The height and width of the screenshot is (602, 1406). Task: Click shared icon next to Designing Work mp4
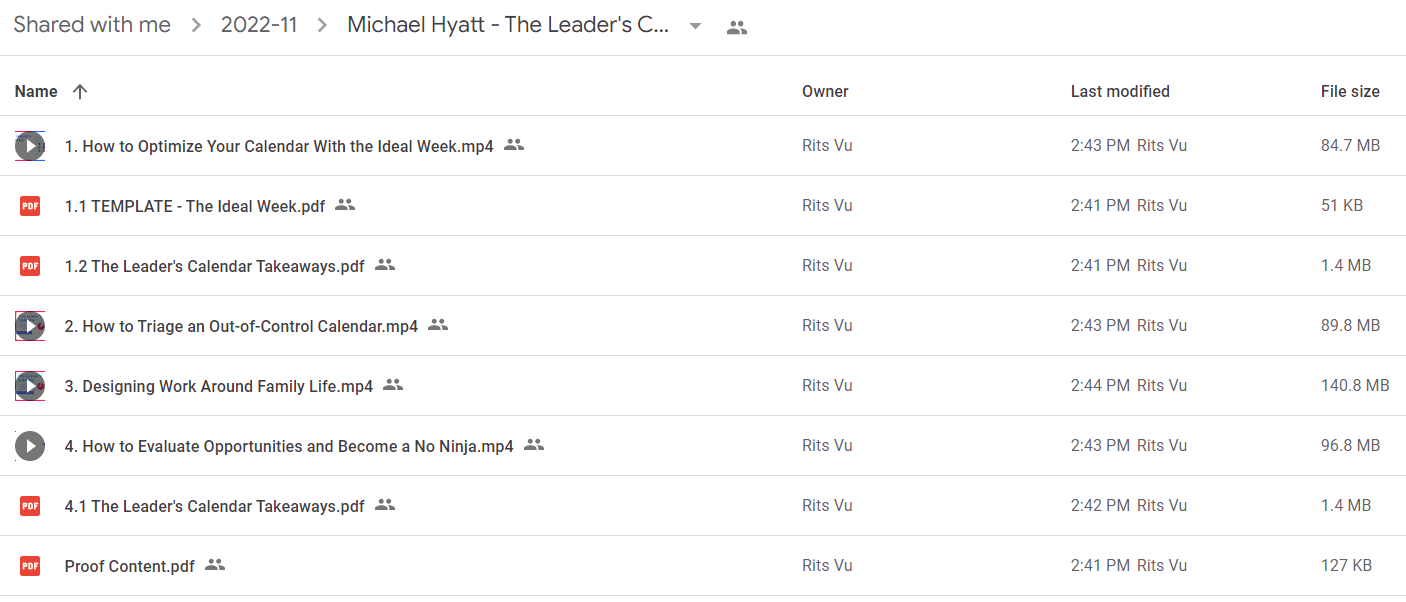point(393,385)
